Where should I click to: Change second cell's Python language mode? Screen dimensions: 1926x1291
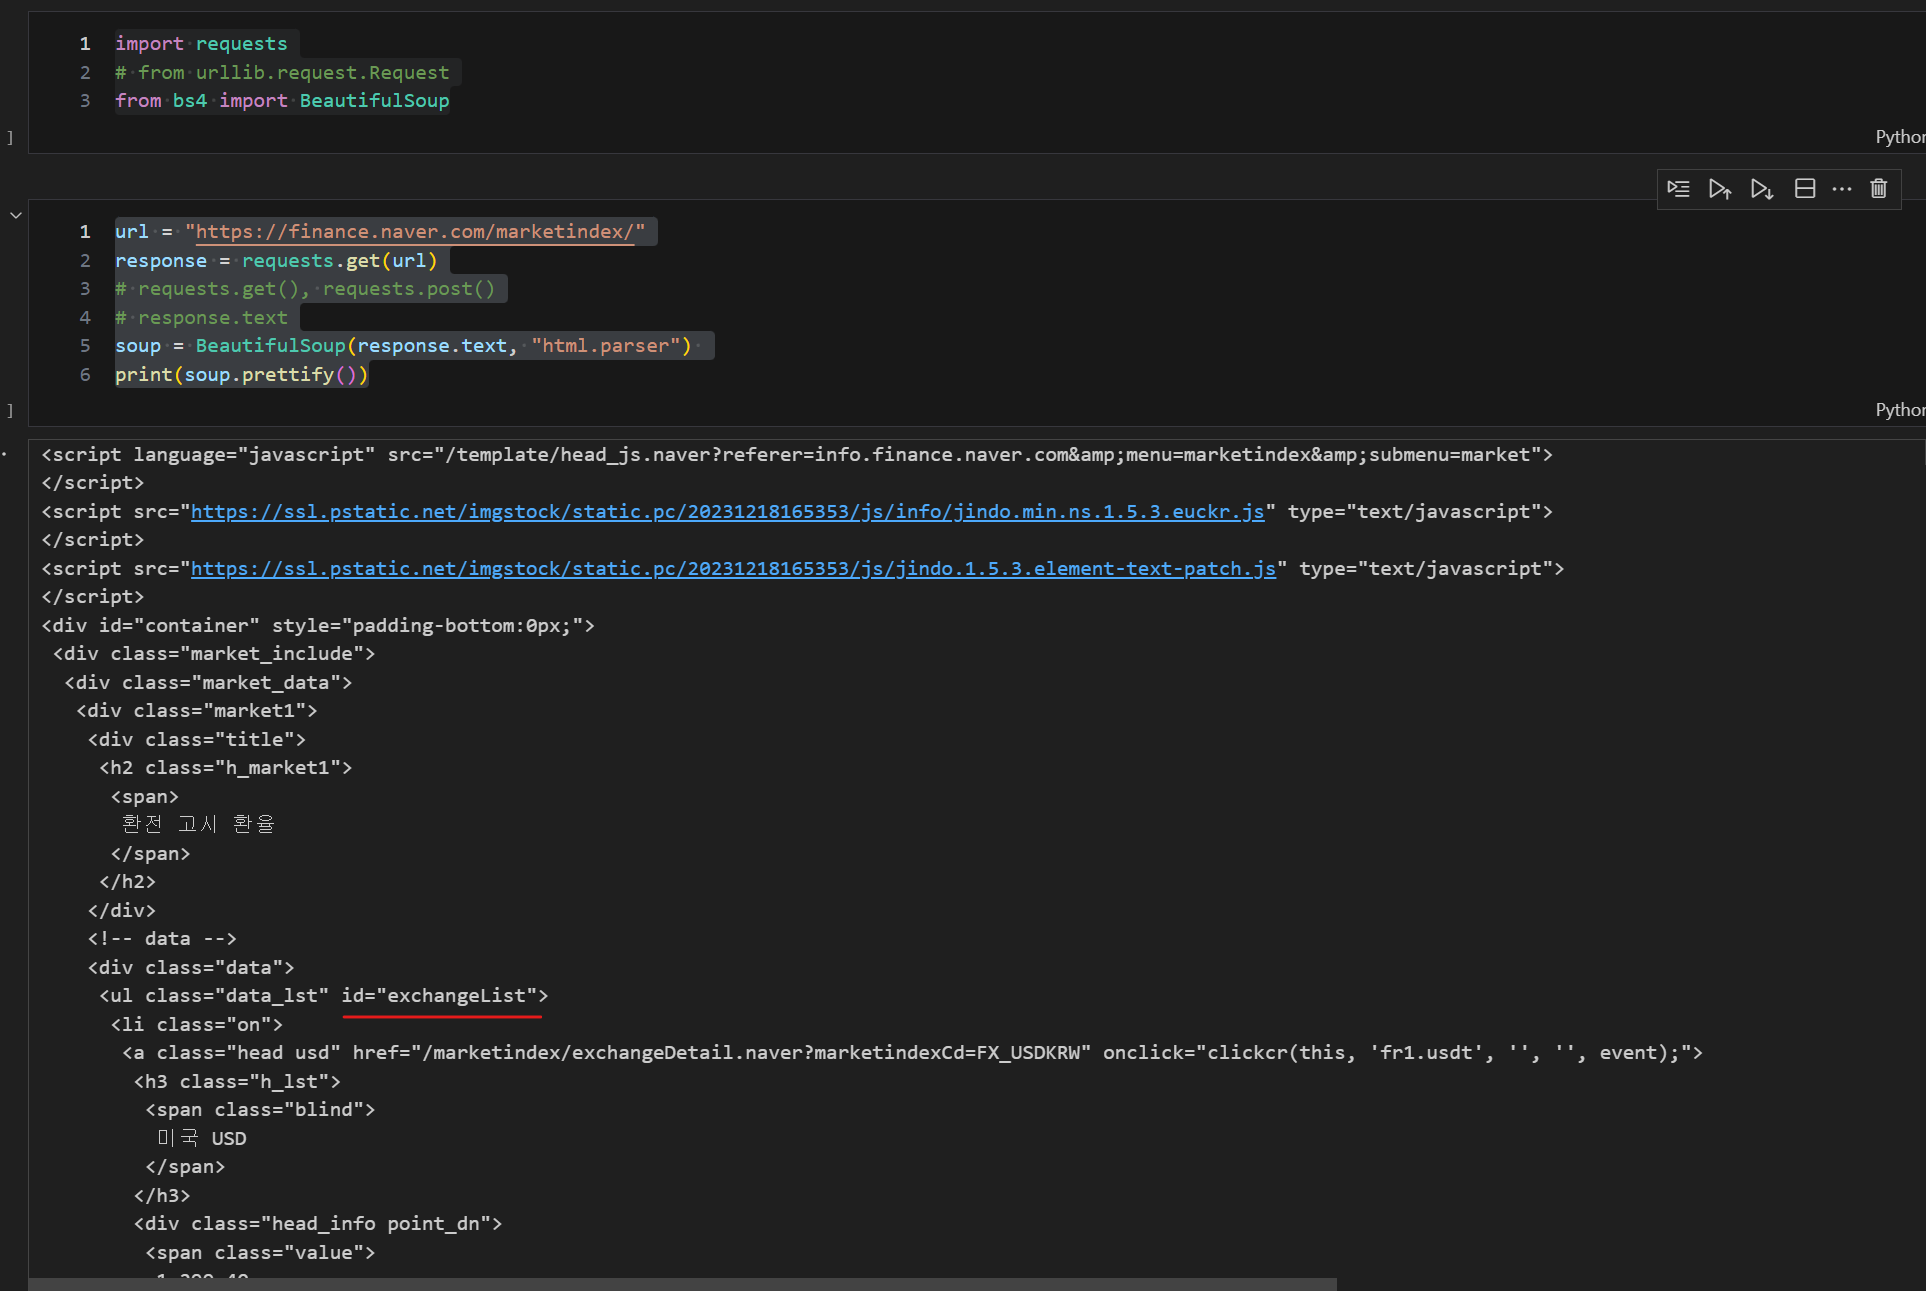pyautogui.click(x=1899, y=410)
